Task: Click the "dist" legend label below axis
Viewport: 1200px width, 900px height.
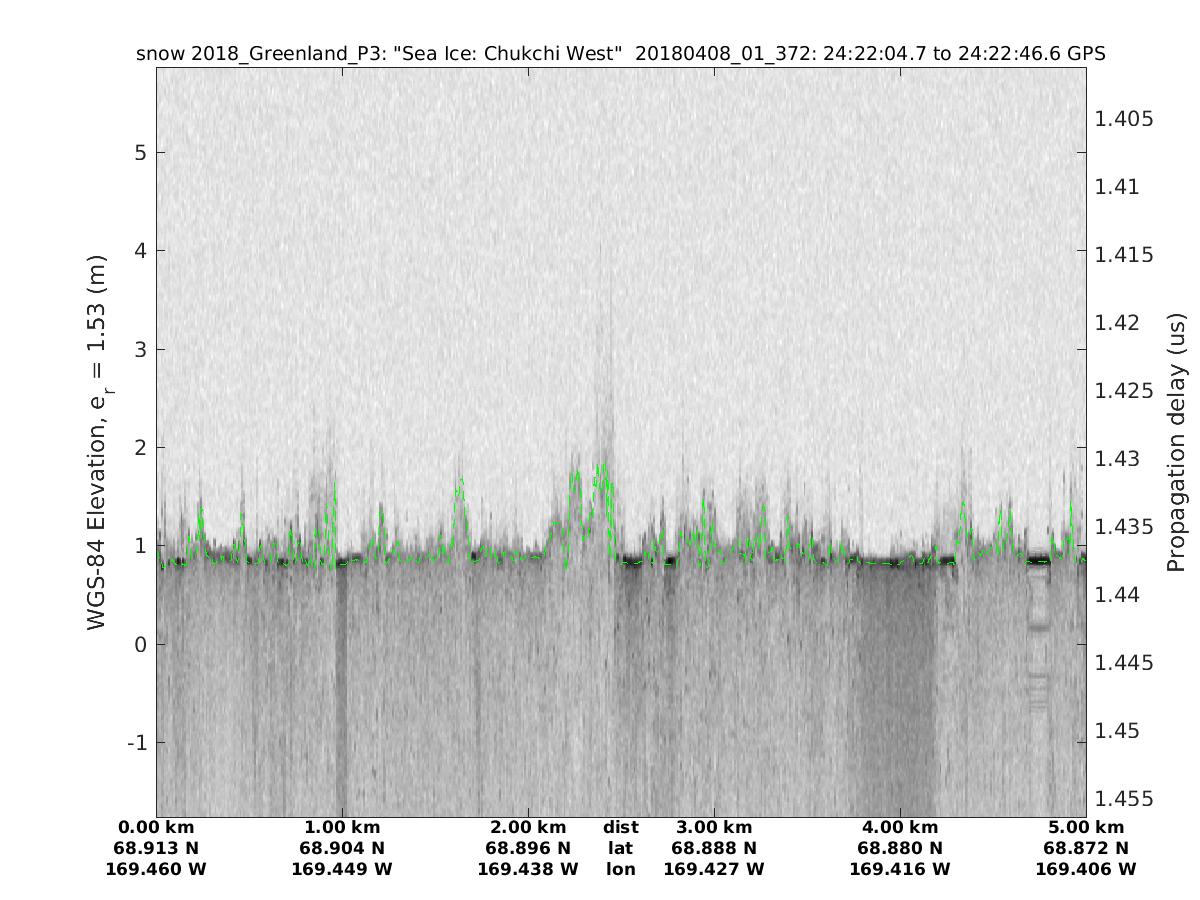Action: (x=620, y=827)
